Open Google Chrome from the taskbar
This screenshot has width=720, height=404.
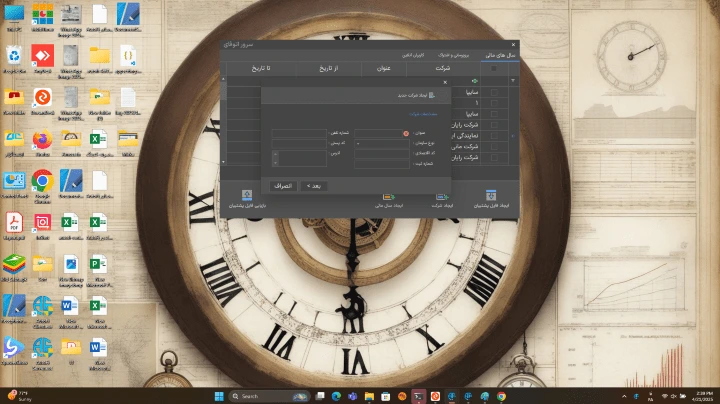pyautogui.click(x=501, y=396)
